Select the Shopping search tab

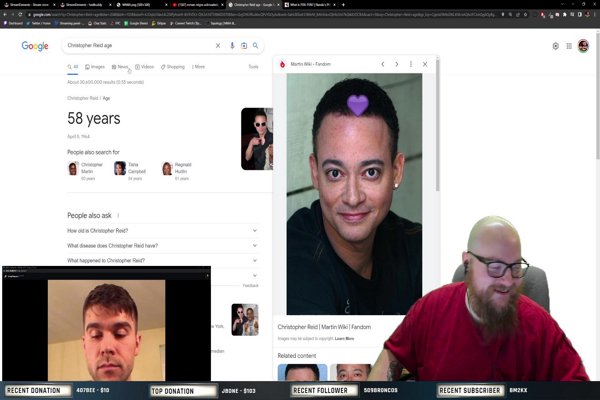pos(173,67)
